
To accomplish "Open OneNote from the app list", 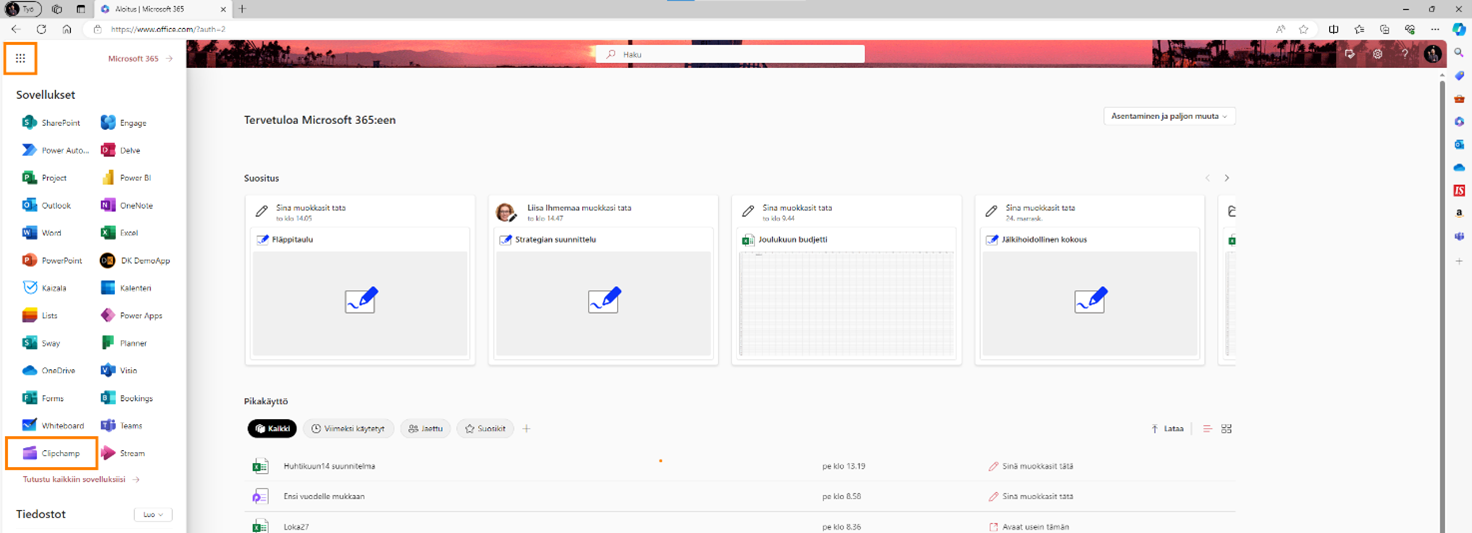I will point(128,205).
